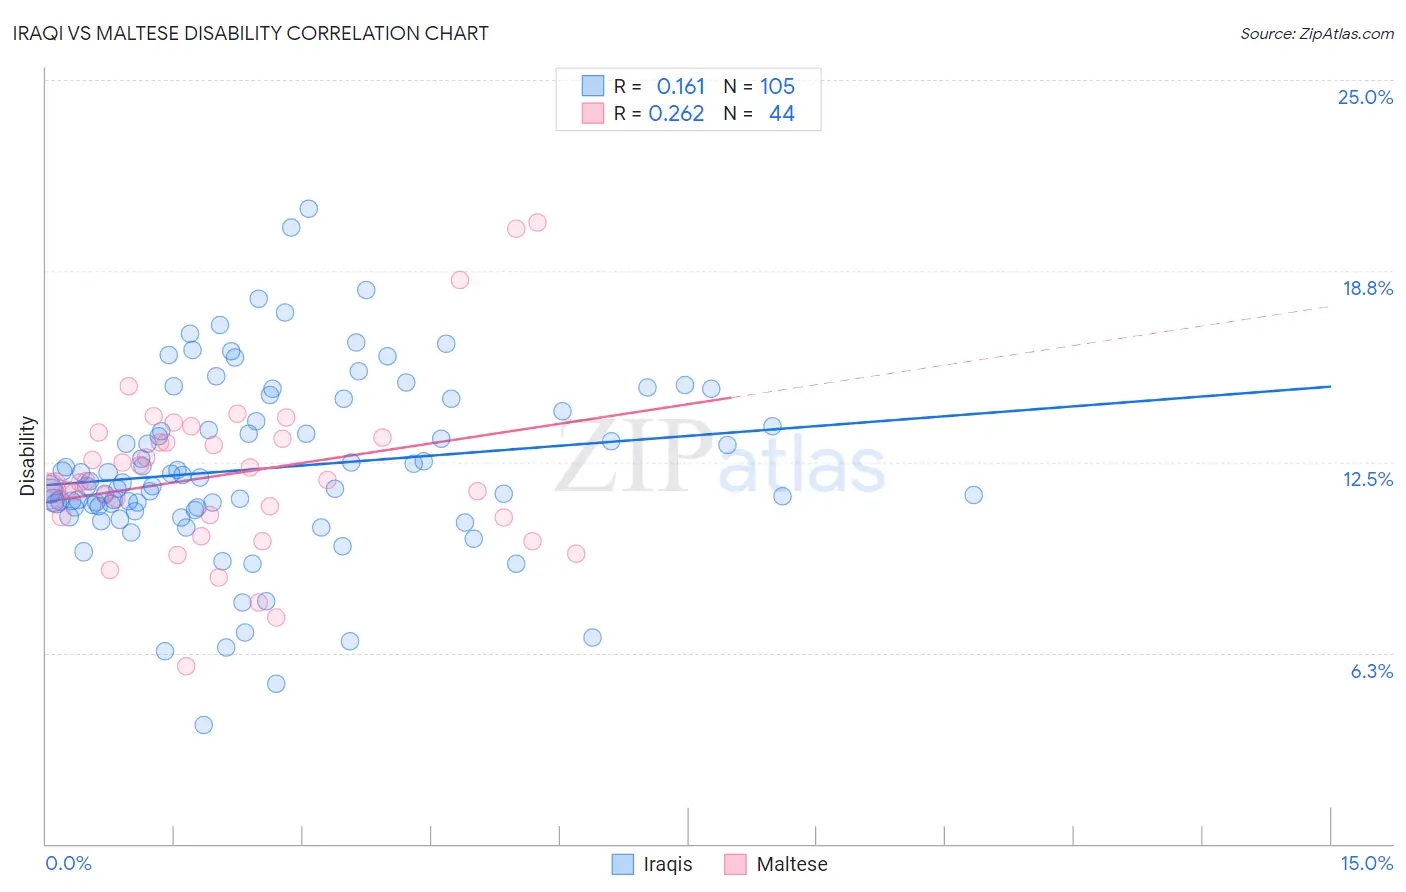Click the highest blue Iraqi data point
Screen dimensions: 1406x892
(309, 209)
